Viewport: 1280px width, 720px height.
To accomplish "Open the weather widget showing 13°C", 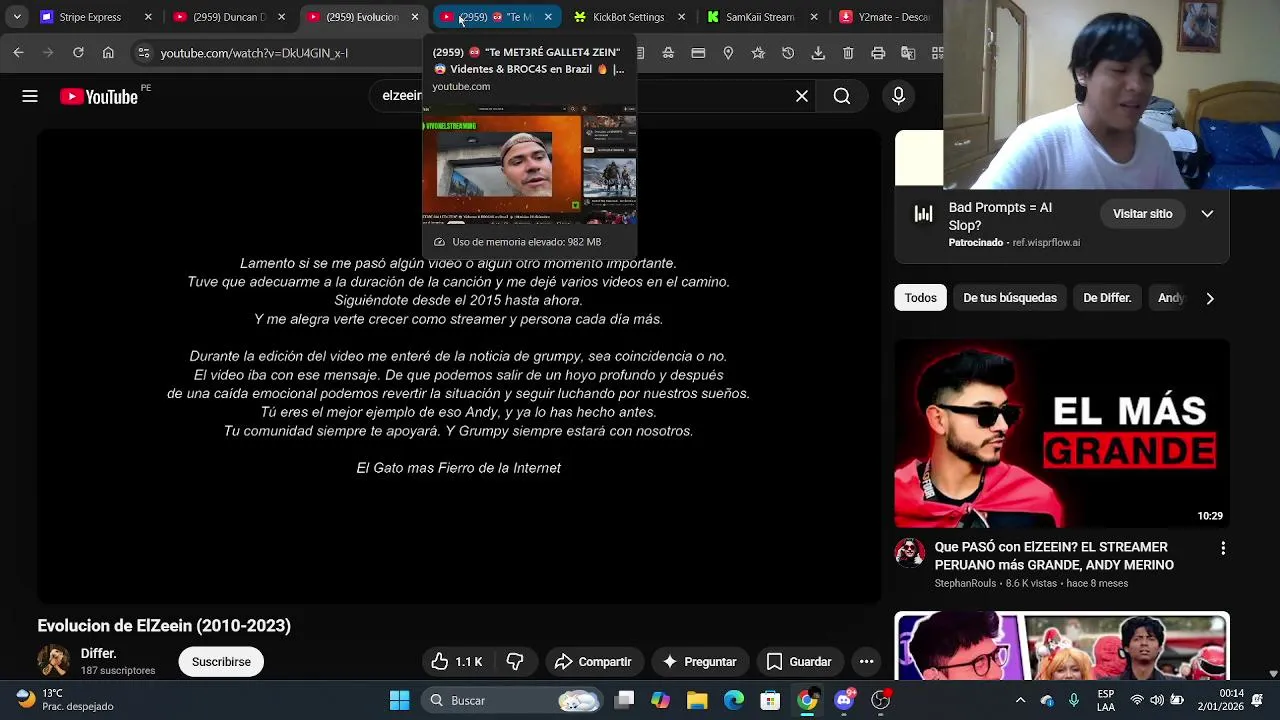I will 65,700.
